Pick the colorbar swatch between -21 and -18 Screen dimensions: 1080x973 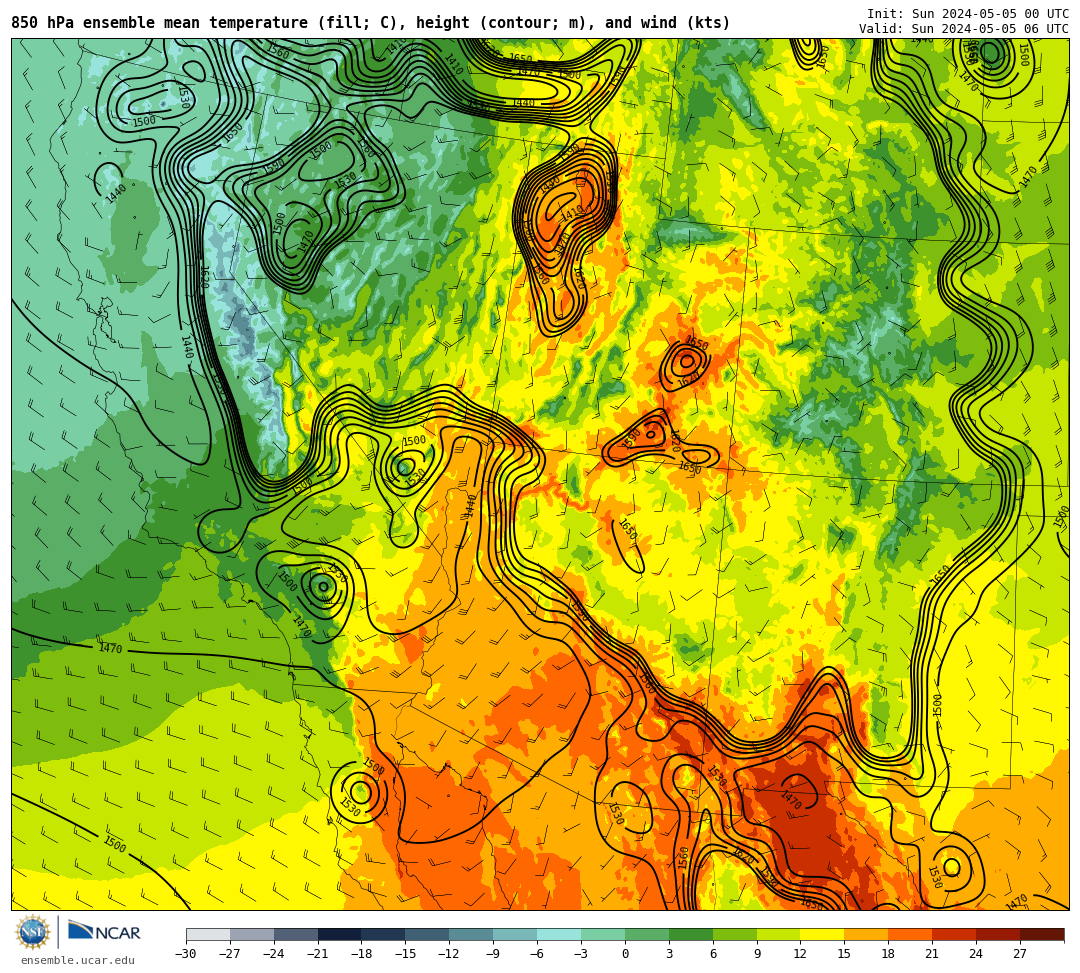(340, 934)
